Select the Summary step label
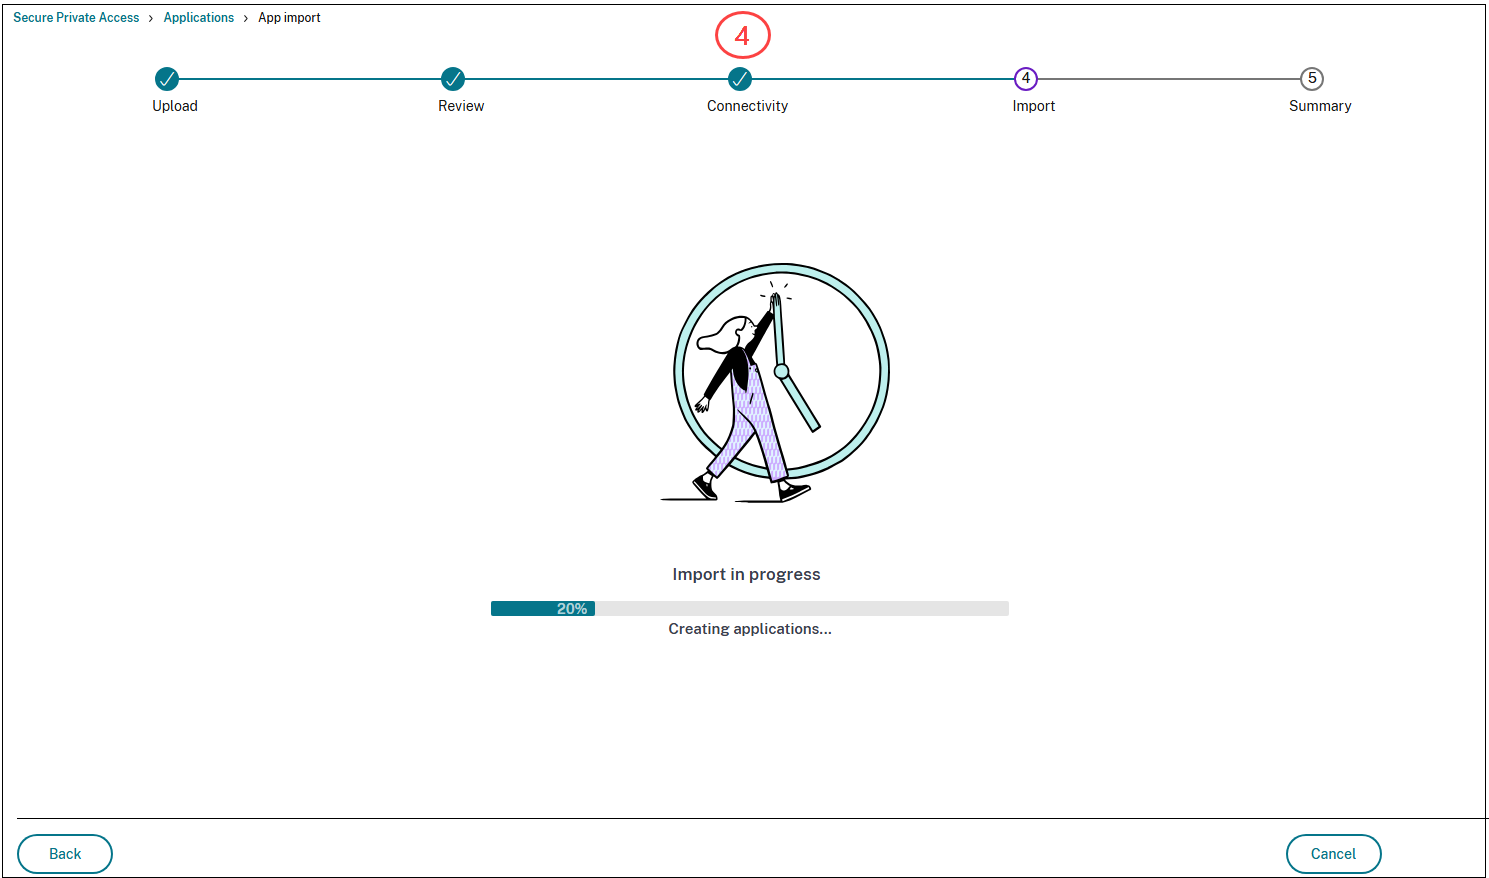The width and height of the screenshot is (1489, 878). (1320, 105)
